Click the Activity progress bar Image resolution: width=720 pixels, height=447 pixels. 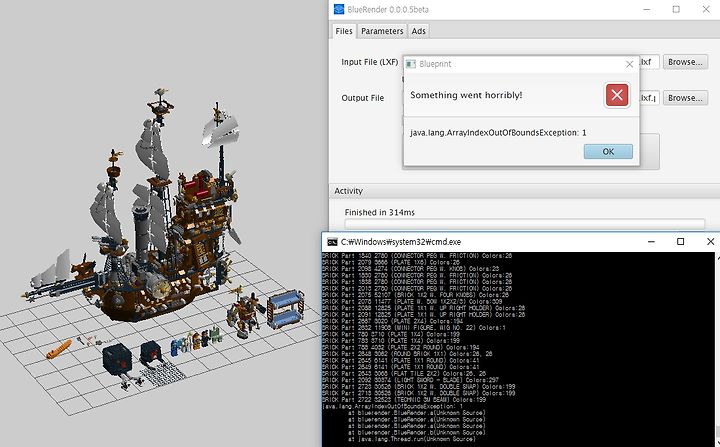(525, 224)
